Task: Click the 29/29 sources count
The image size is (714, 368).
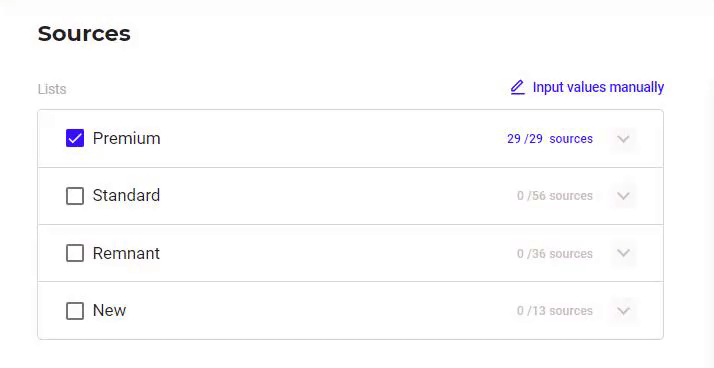Action: (x=550, y=138)
